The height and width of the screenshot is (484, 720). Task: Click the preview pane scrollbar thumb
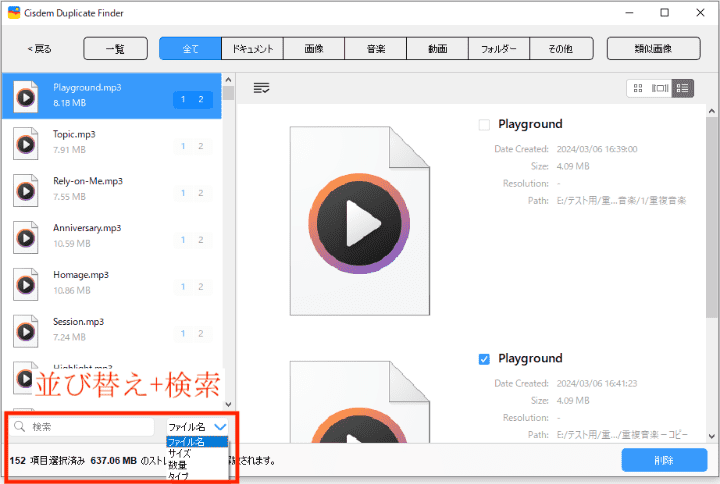(711, 217)
